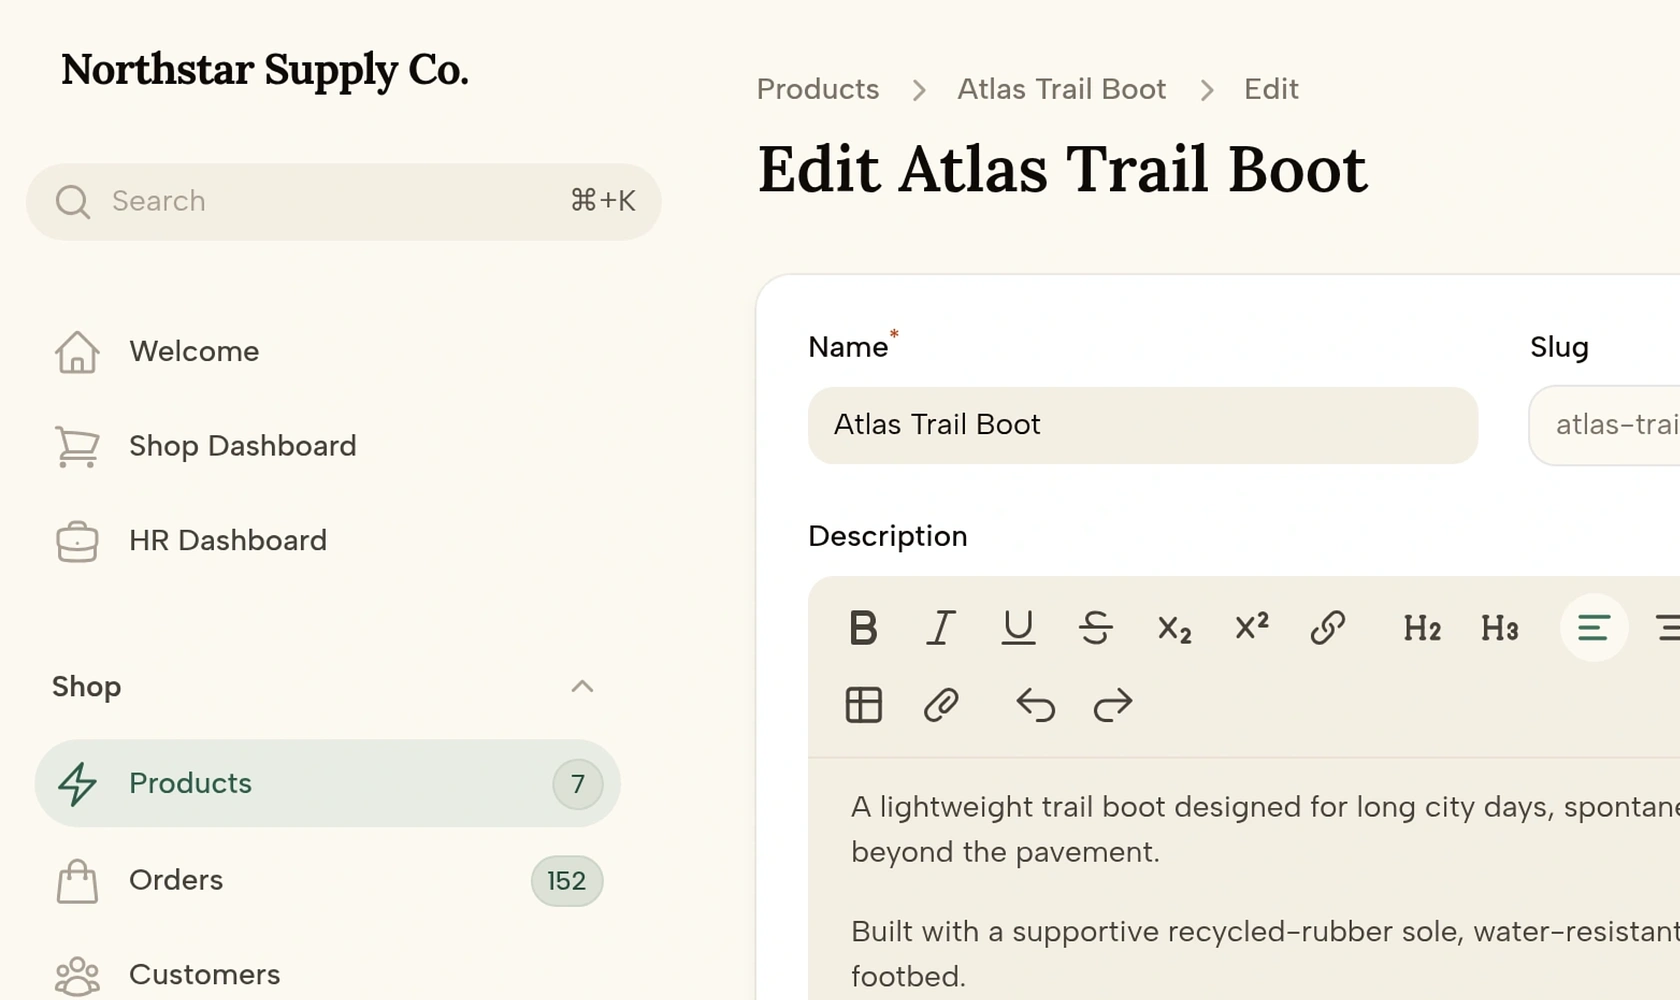Click the Products lightning bolt icon
Viewport: 1680px width, 1000px height.
(77, 784)
